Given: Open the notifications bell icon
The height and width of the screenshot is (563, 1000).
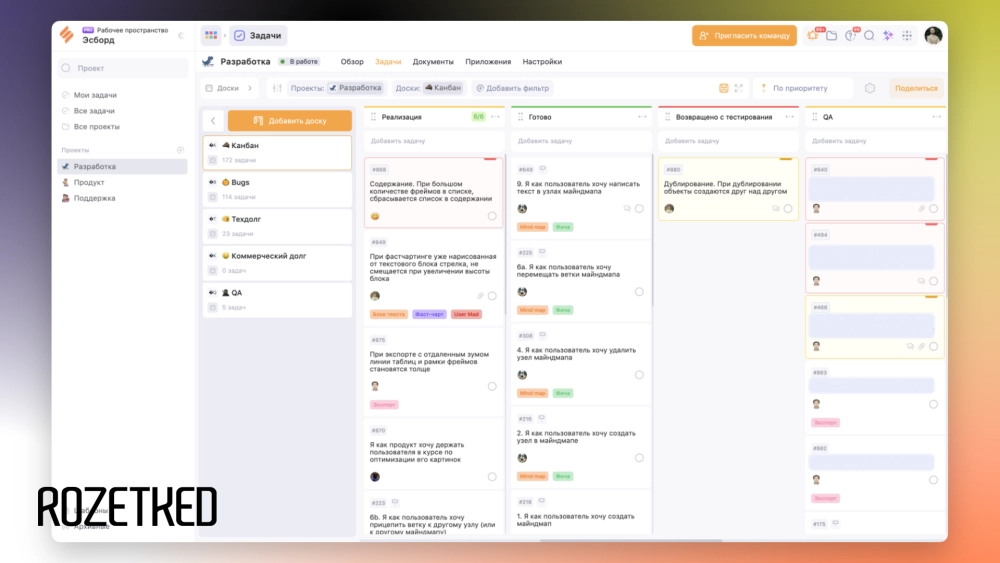Looking at the screenshot, I should point(812,36).
